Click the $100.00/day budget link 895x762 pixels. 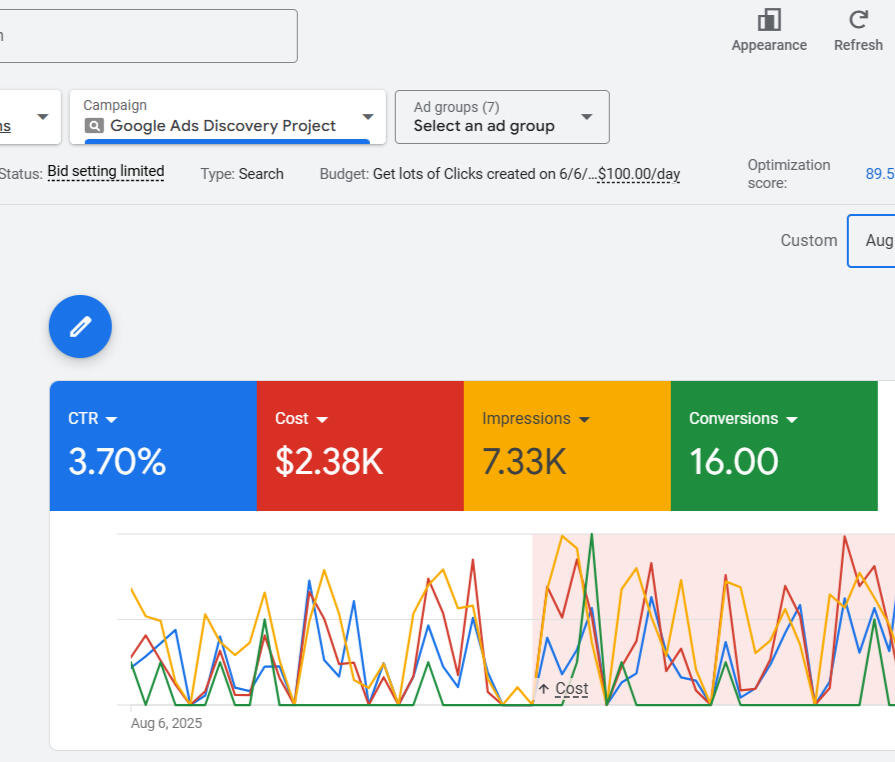(x=639, y=174)
